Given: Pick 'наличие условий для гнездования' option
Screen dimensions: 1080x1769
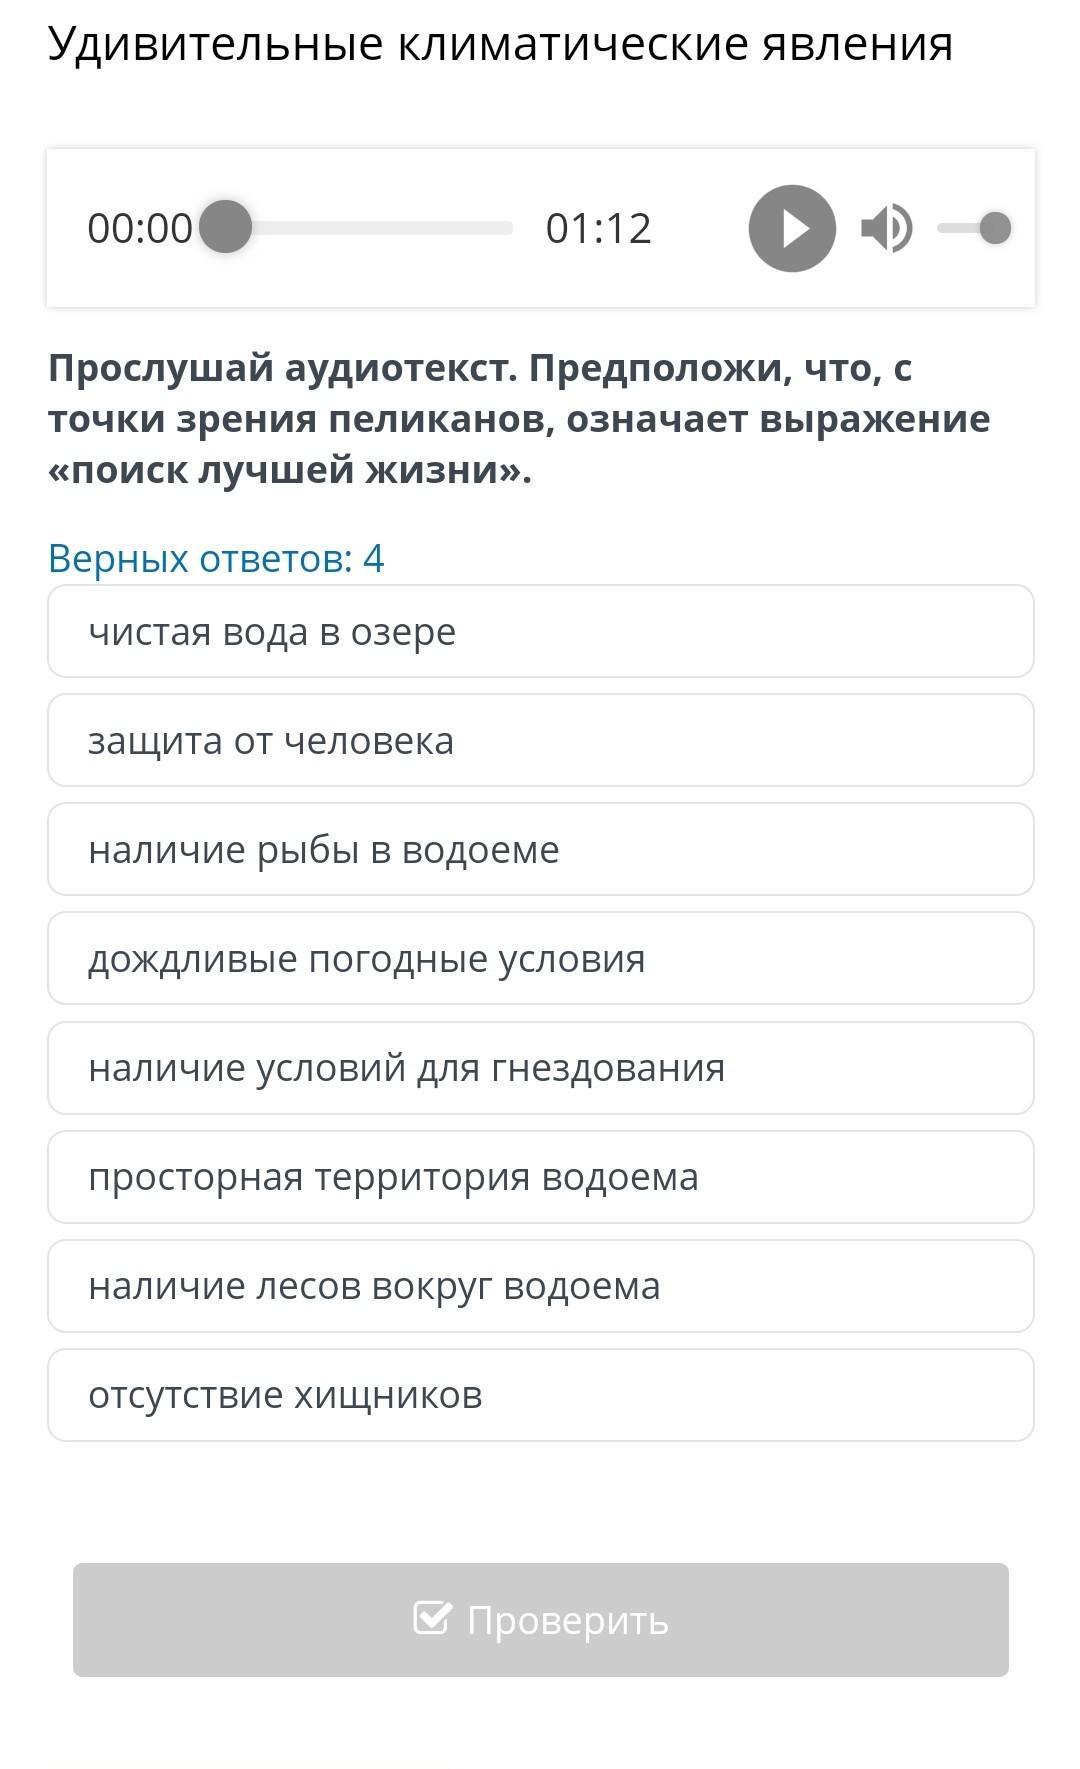Looking at the screenshot, I should tap(540, 1068).
